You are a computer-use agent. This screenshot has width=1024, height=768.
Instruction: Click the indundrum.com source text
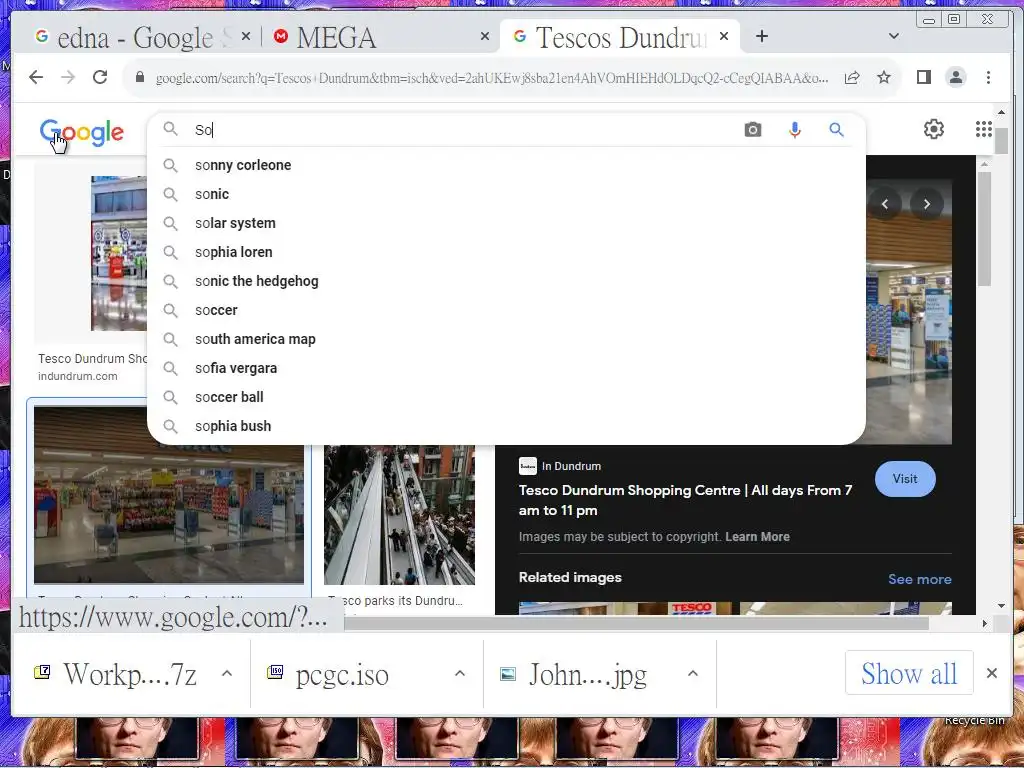coord(78,376)
